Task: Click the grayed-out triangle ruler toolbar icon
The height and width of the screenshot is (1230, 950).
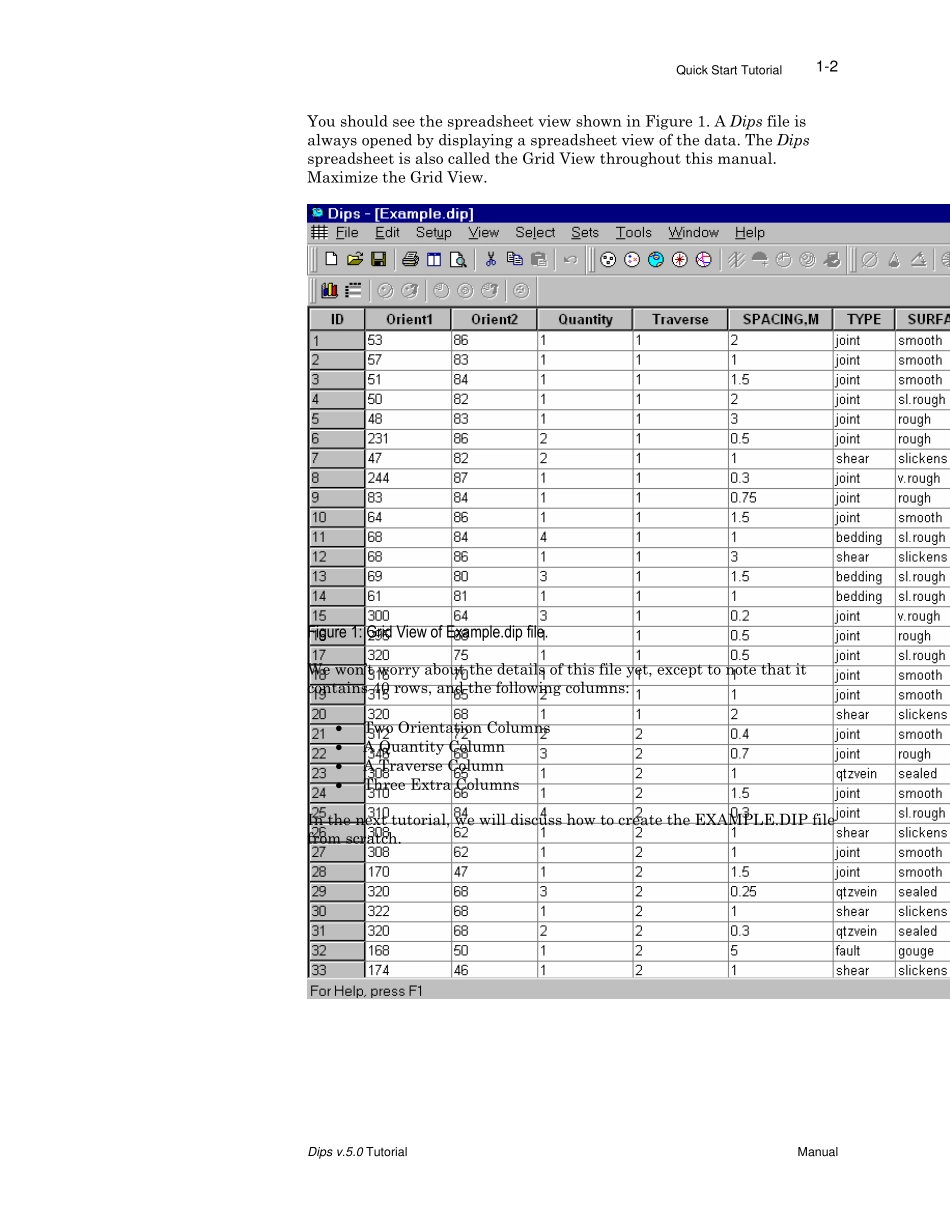Action: [x=919, y=259]
